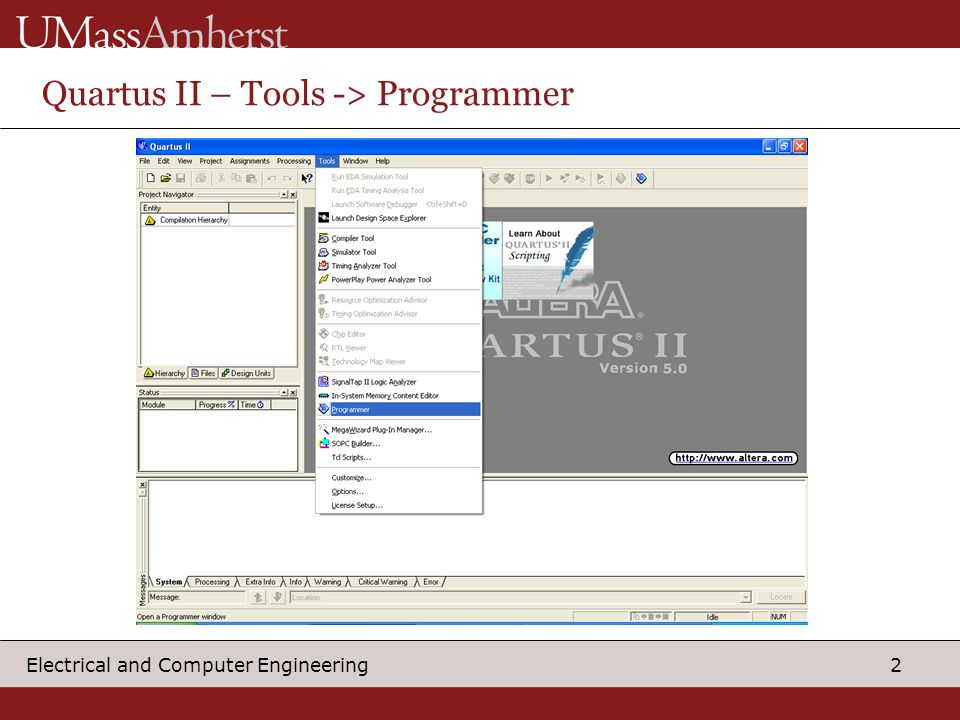The image size is (960, 720).
Task: Activate the context help pointer icon
Action: tap(307, 178)
